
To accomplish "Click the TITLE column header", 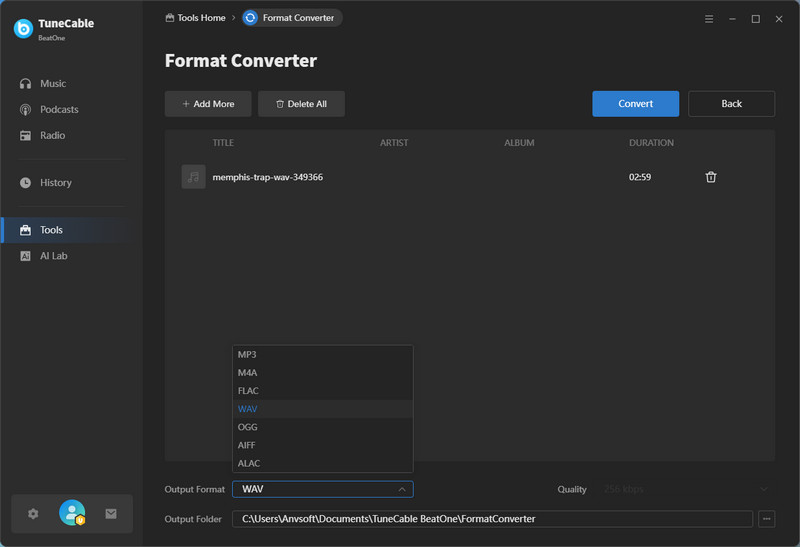I will coord(223,143).
